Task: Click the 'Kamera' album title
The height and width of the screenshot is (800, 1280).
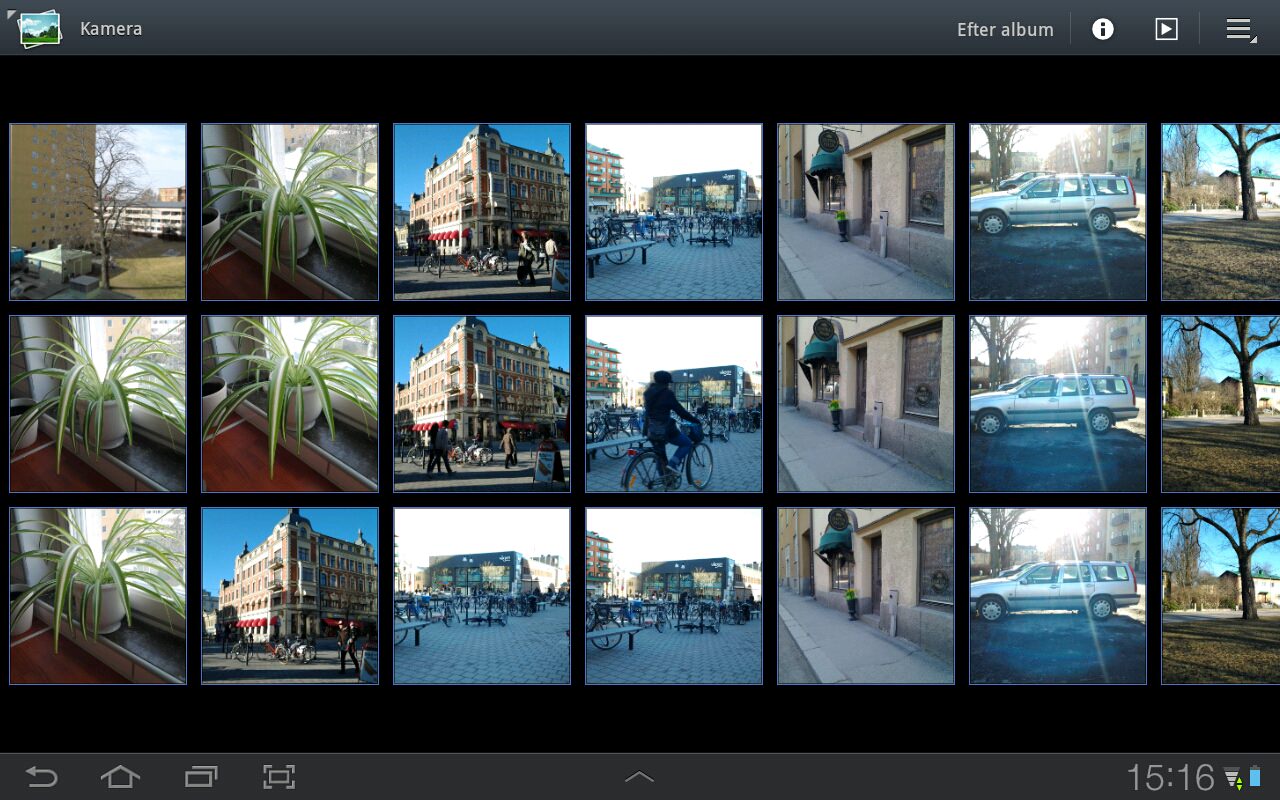Action: pos(111,28)
